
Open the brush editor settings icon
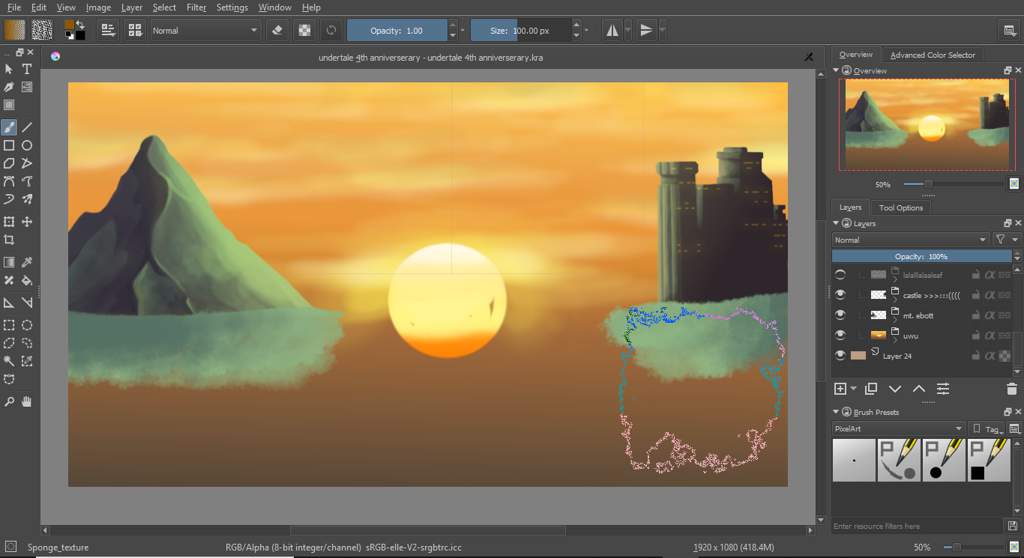click(108, 30)
